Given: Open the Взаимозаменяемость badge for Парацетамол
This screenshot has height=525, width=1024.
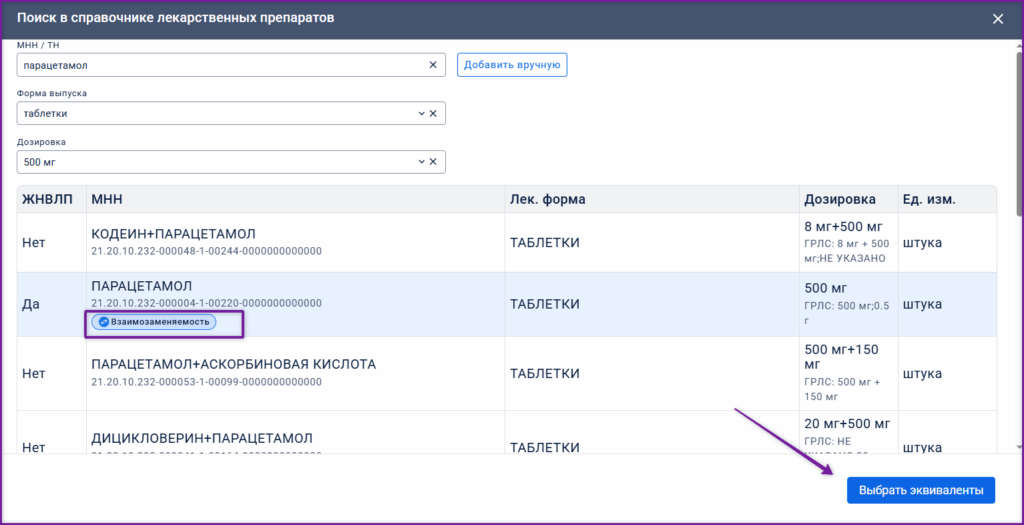Looking at the screenshot, I should point(153,322).
